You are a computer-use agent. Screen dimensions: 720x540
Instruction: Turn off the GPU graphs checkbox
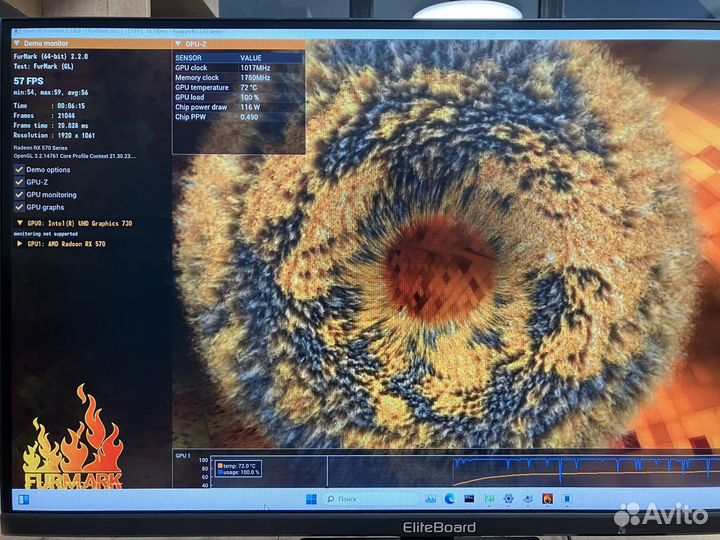point(19,207)
